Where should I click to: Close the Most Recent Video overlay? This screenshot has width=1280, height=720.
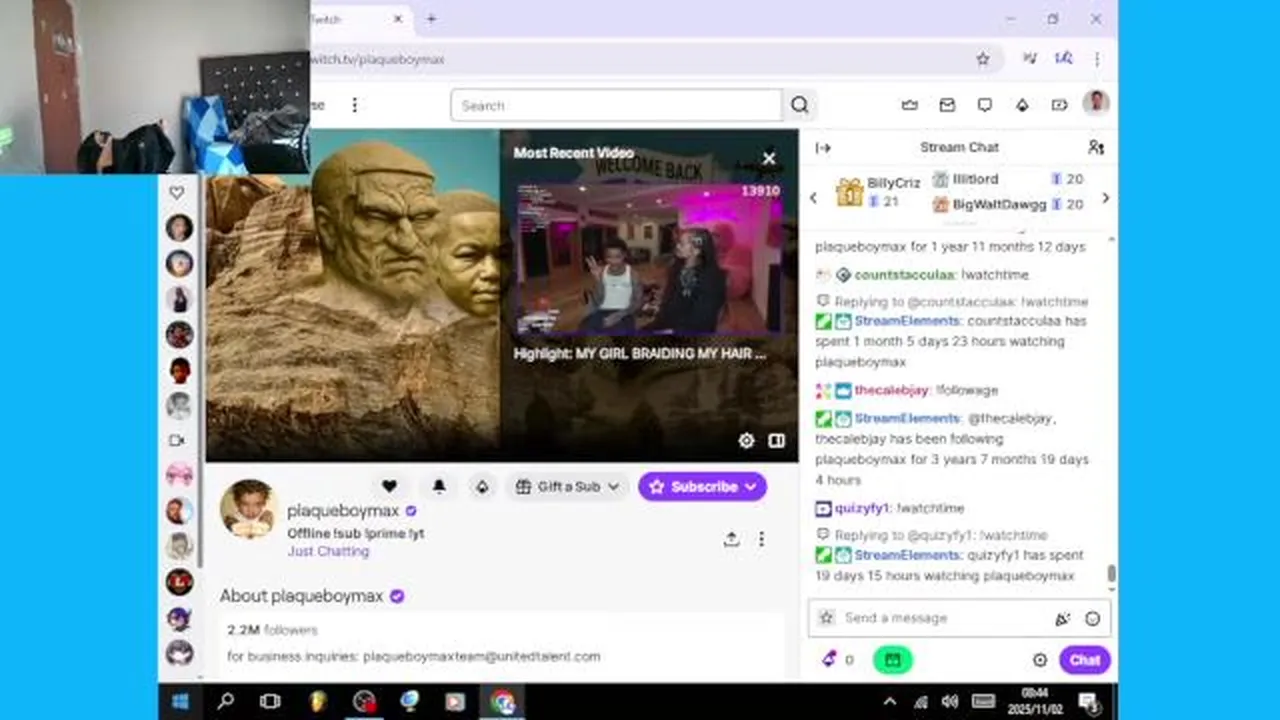click(x=769, y=158)
